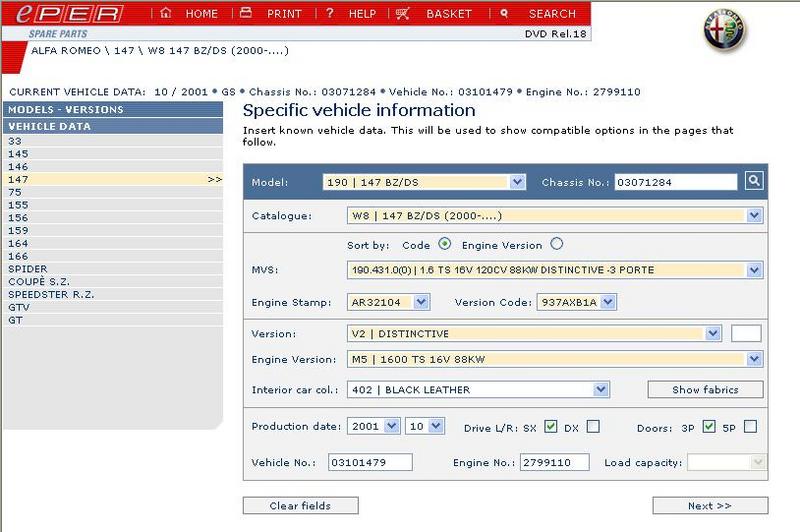Image resolution: width=800 pixels, height=532 pixels.
Task: Select model 145 in the list
Action: [113, 154]
